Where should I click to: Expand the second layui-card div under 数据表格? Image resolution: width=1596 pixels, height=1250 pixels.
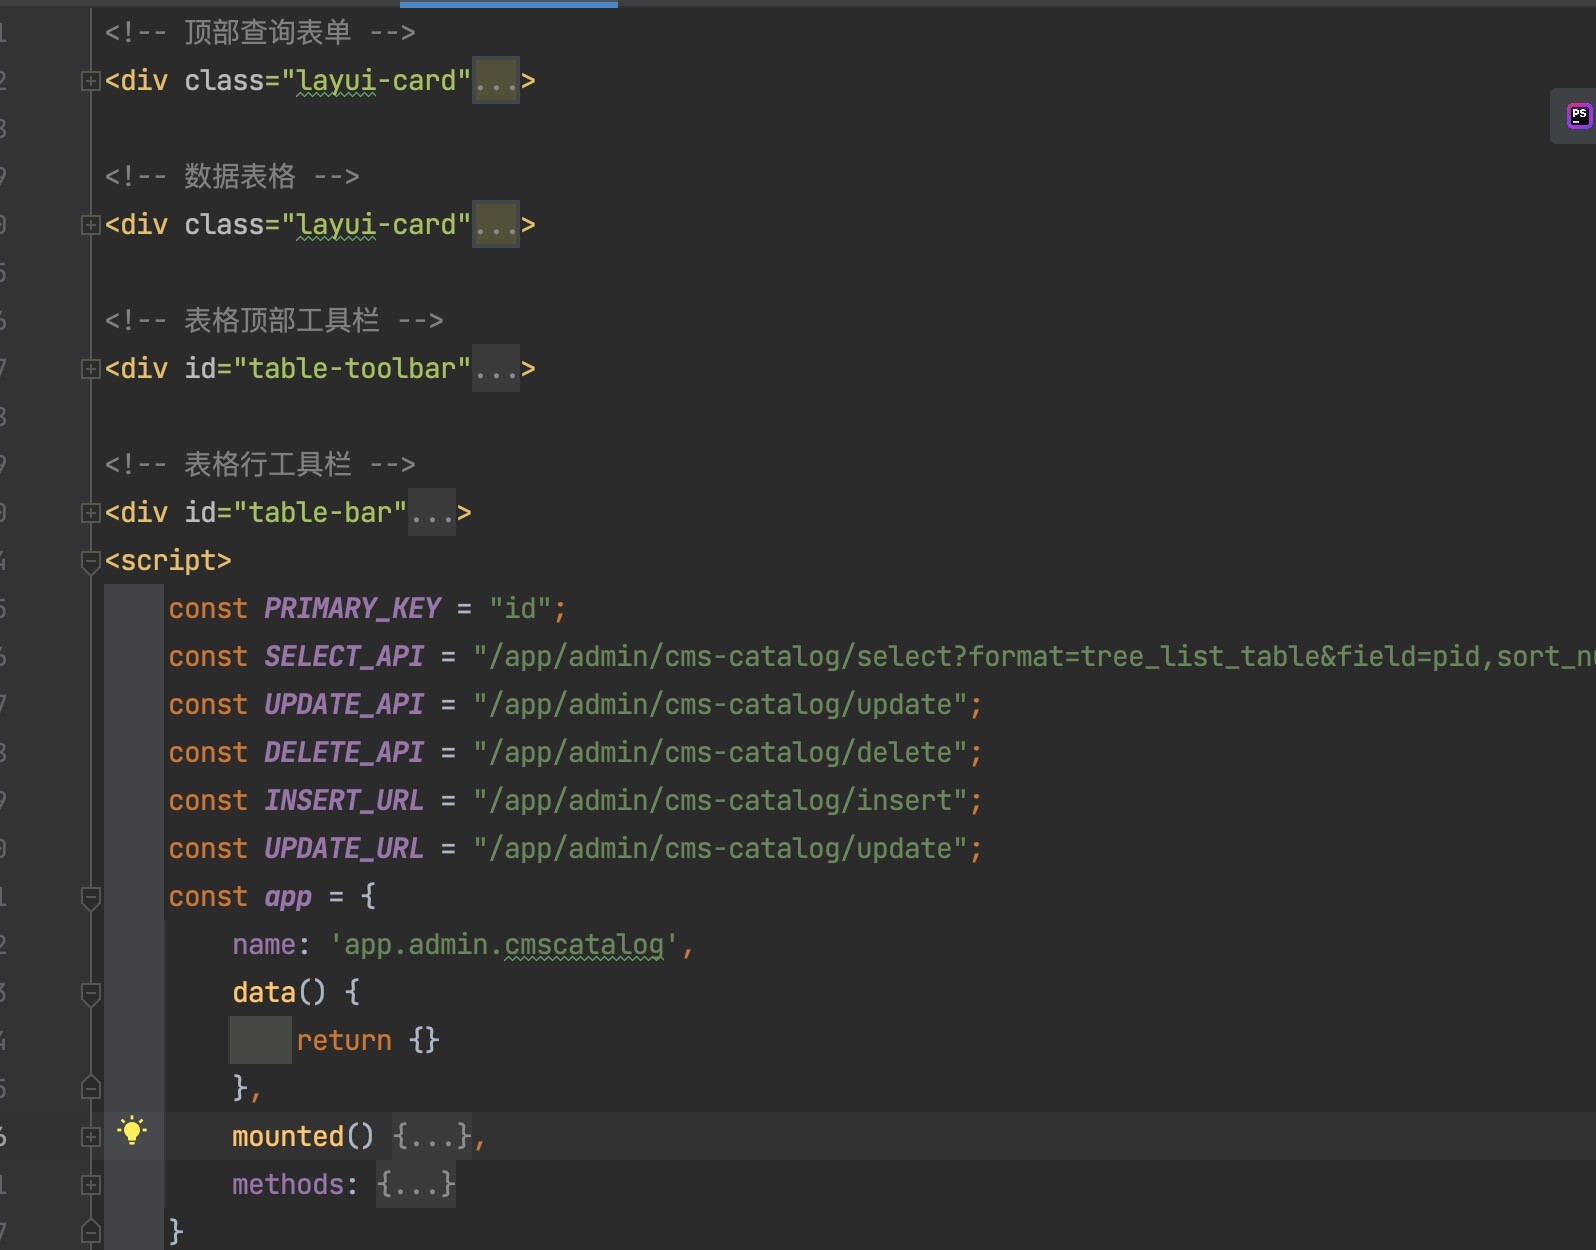click(91, 225)
